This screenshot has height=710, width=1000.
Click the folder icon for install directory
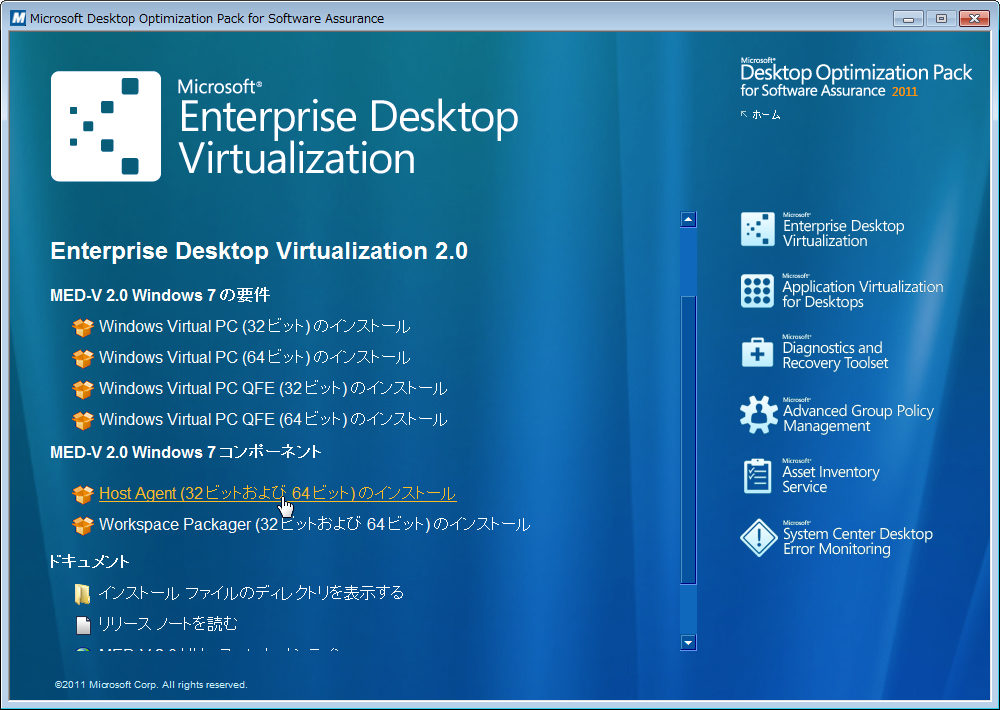point(82,594)
